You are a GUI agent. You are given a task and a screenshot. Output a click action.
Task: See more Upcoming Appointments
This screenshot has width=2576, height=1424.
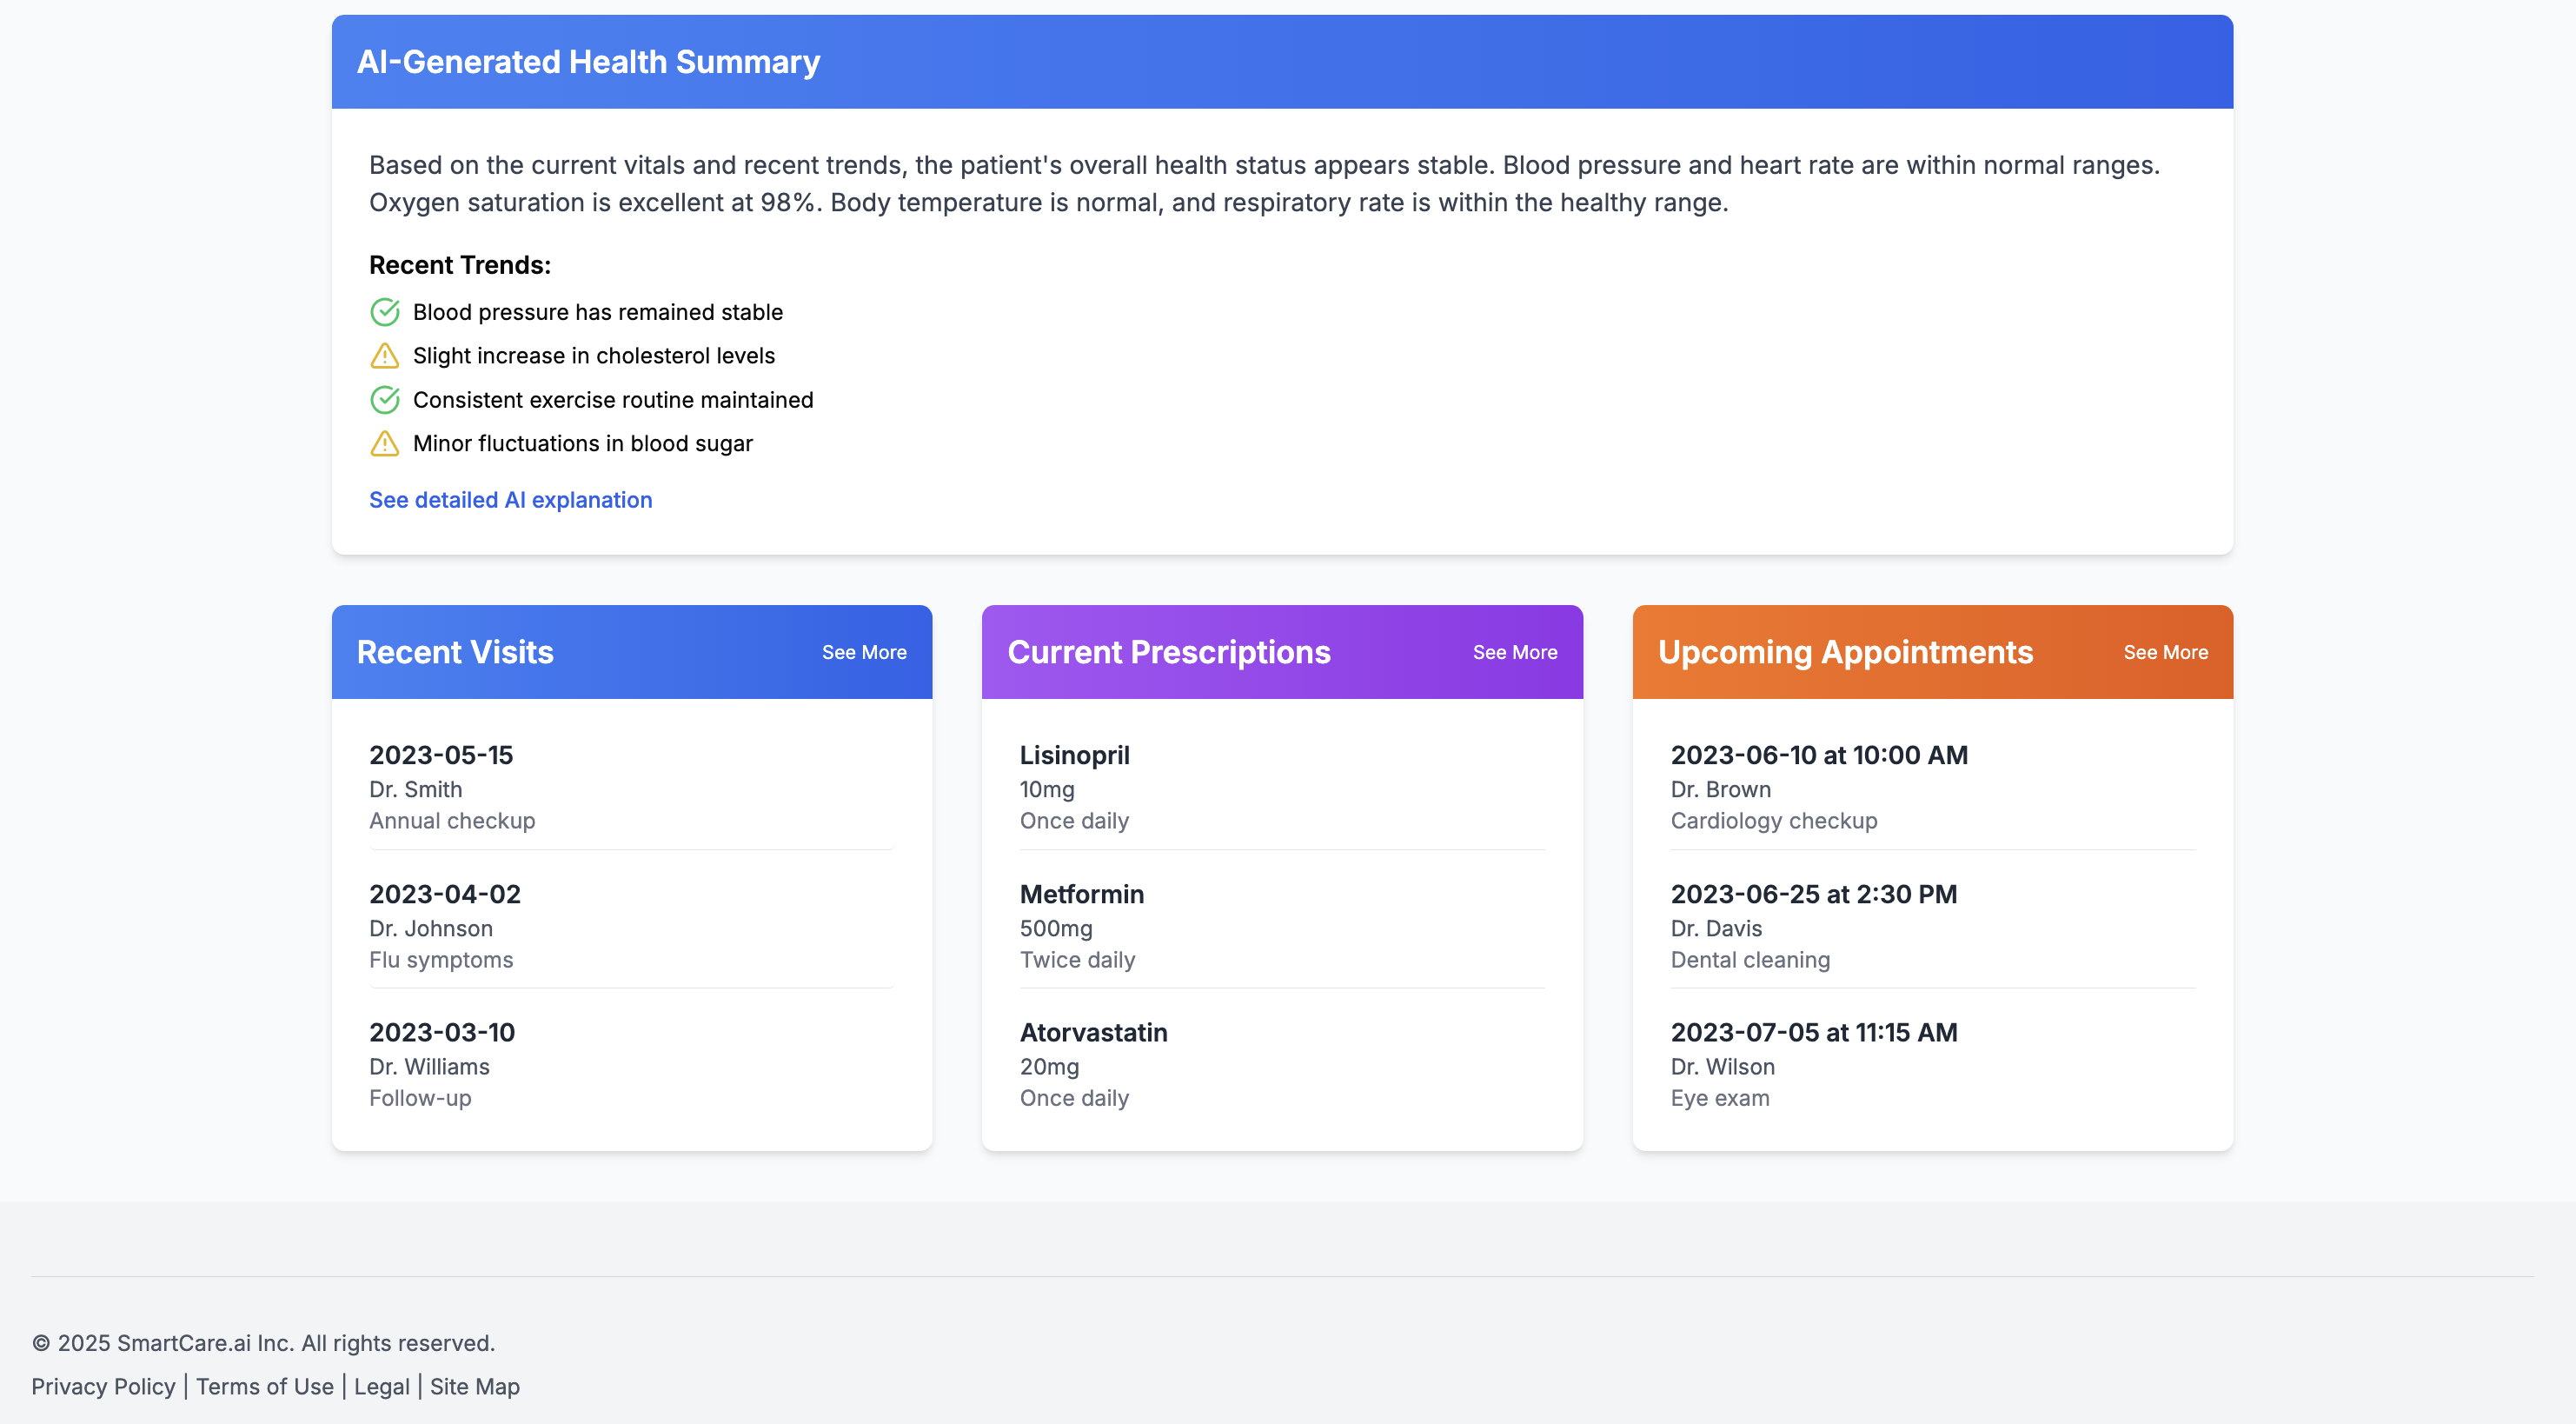point(2165,652)
